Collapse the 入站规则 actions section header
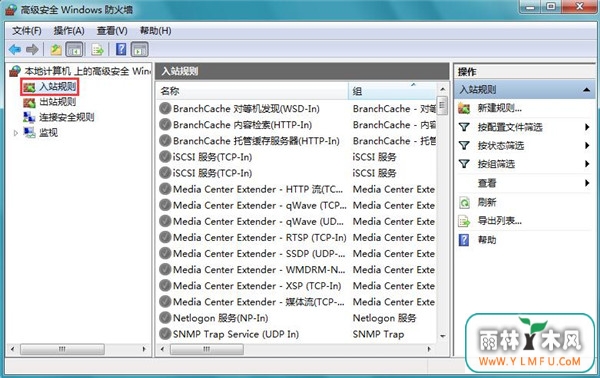Viewport: 600px width, 378px height. (x=586, y=90)
